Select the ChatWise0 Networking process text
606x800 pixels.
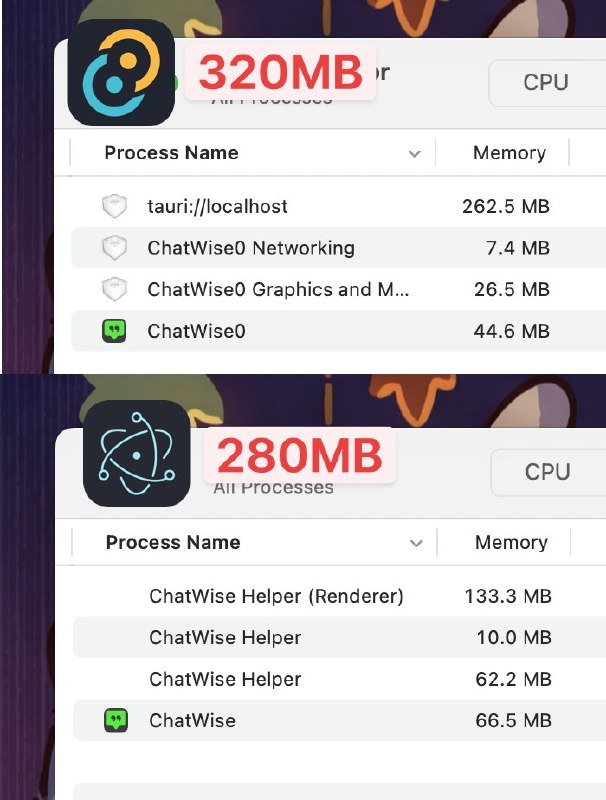[250, 248]
